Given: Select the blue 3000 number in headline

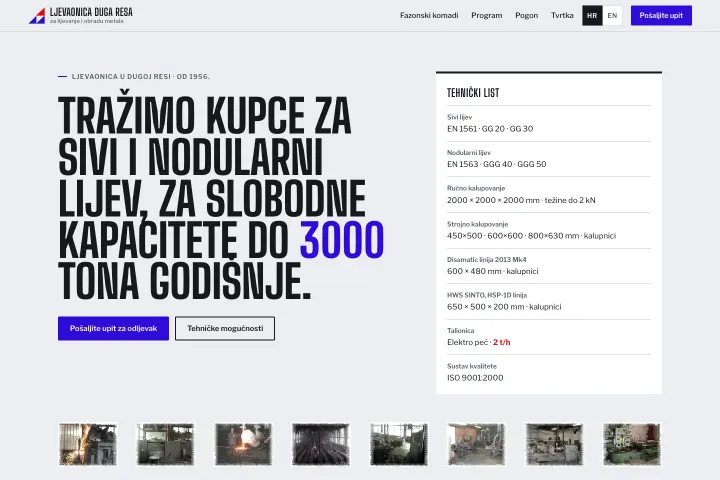Looking at the screenshot, I should pos(342,240).
